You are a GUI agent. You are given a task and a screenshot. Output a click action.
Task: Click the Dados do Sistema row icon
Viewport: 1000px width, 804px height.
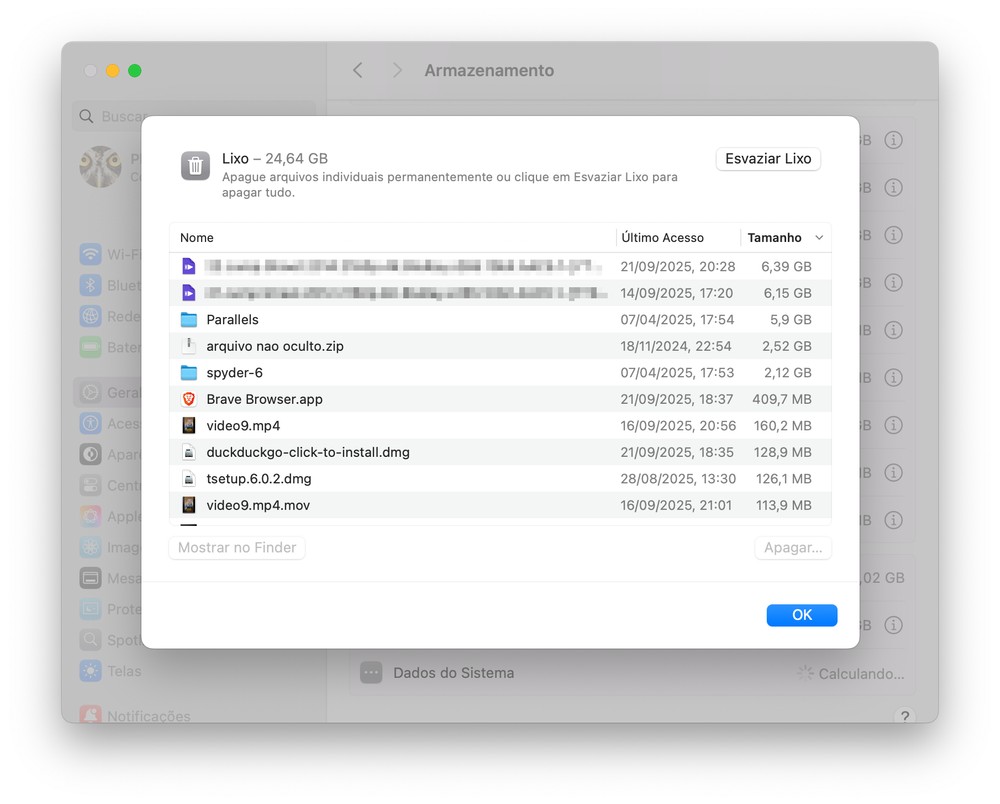tap(371, 673)
